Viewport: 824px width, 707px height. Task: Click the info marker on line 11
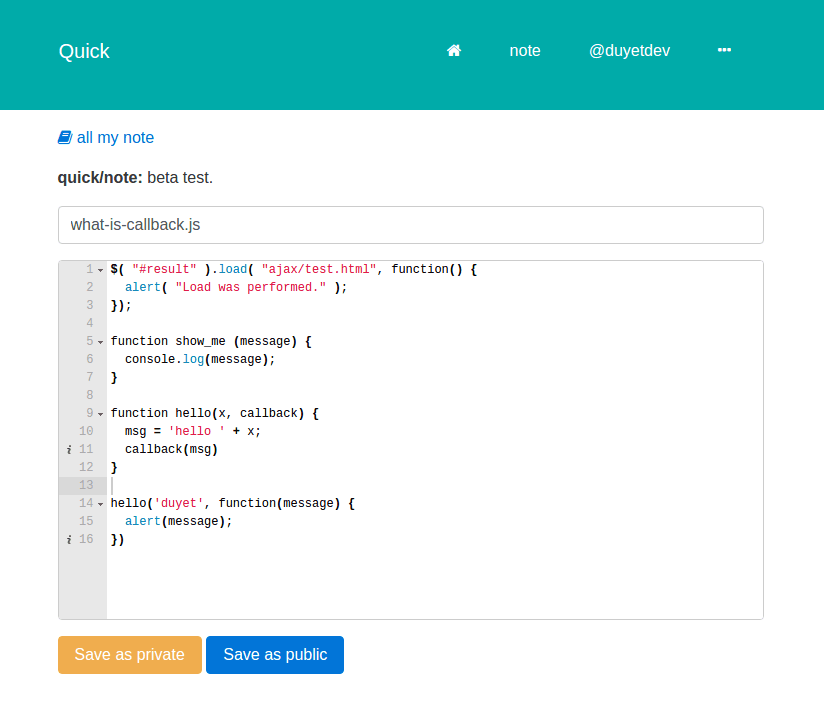click(68, 449)
